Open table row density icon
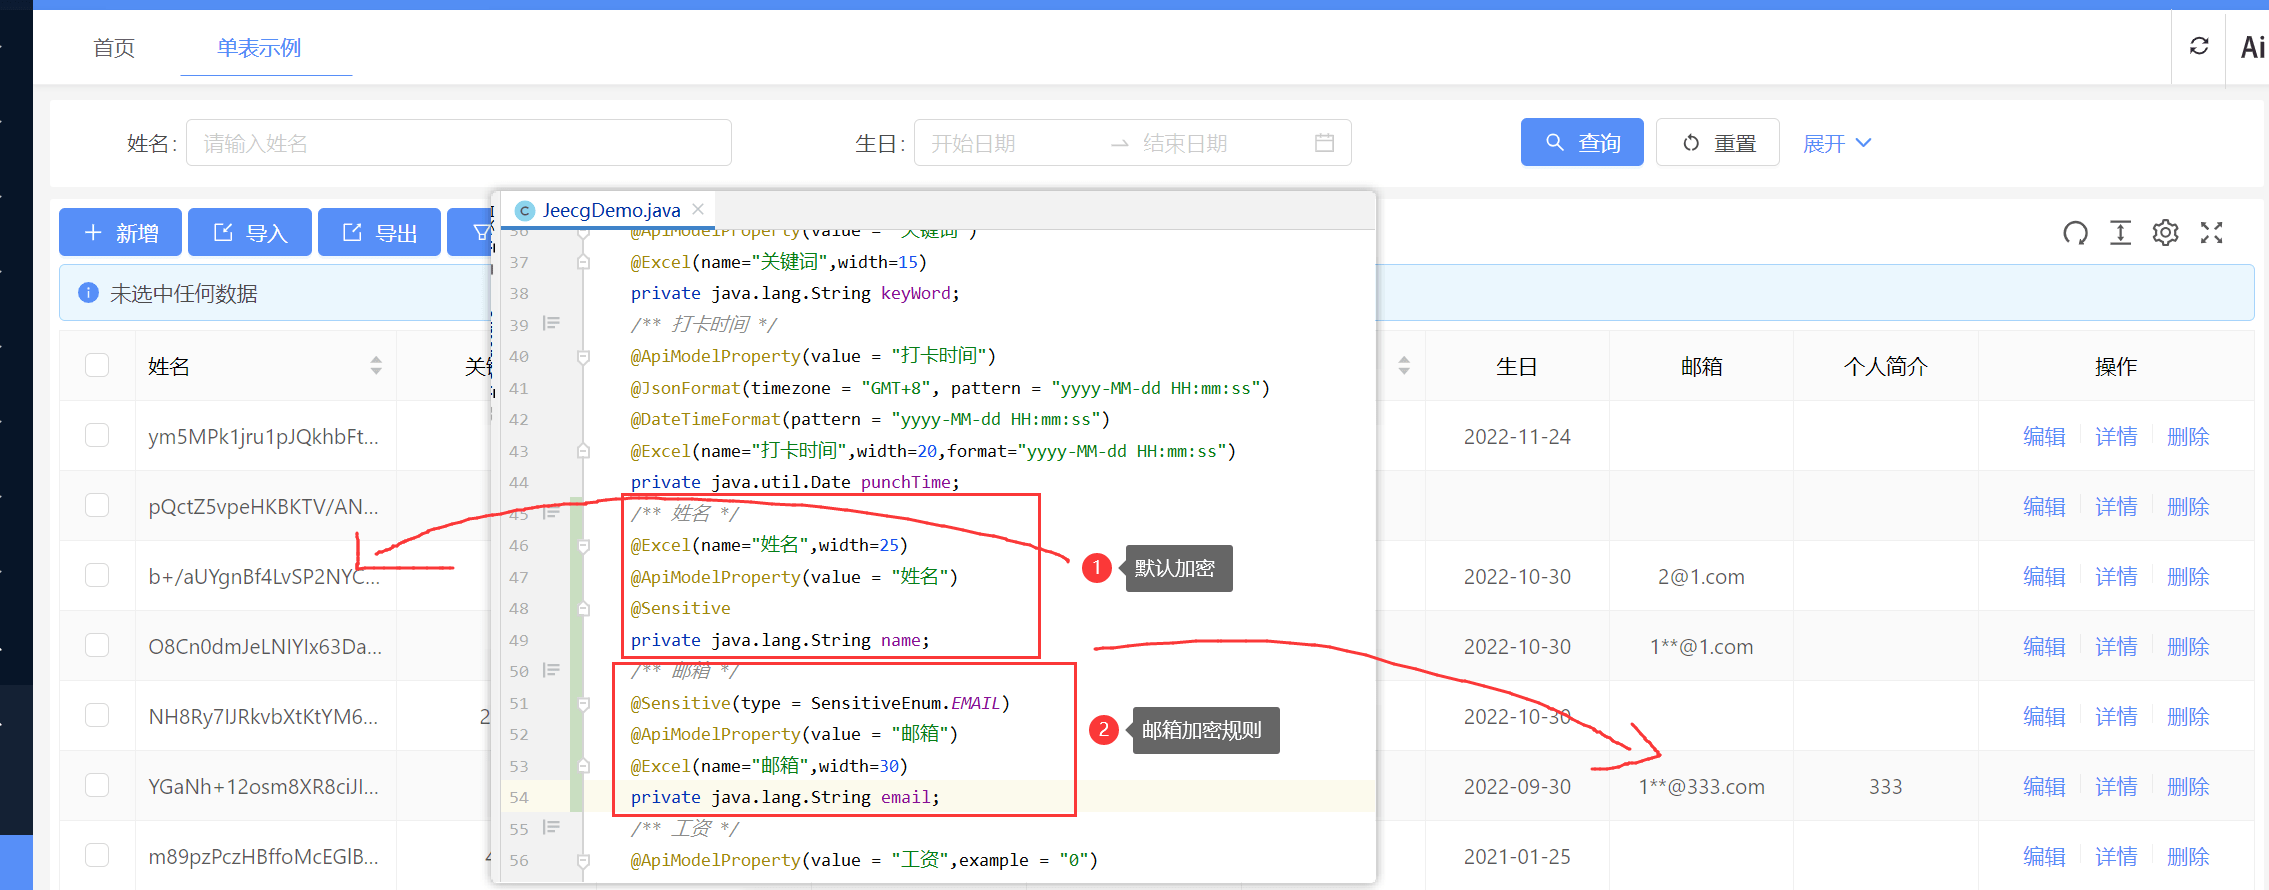Viewport: 2269px width, 890px height. pyautogui.click(x=2120, y=233)
